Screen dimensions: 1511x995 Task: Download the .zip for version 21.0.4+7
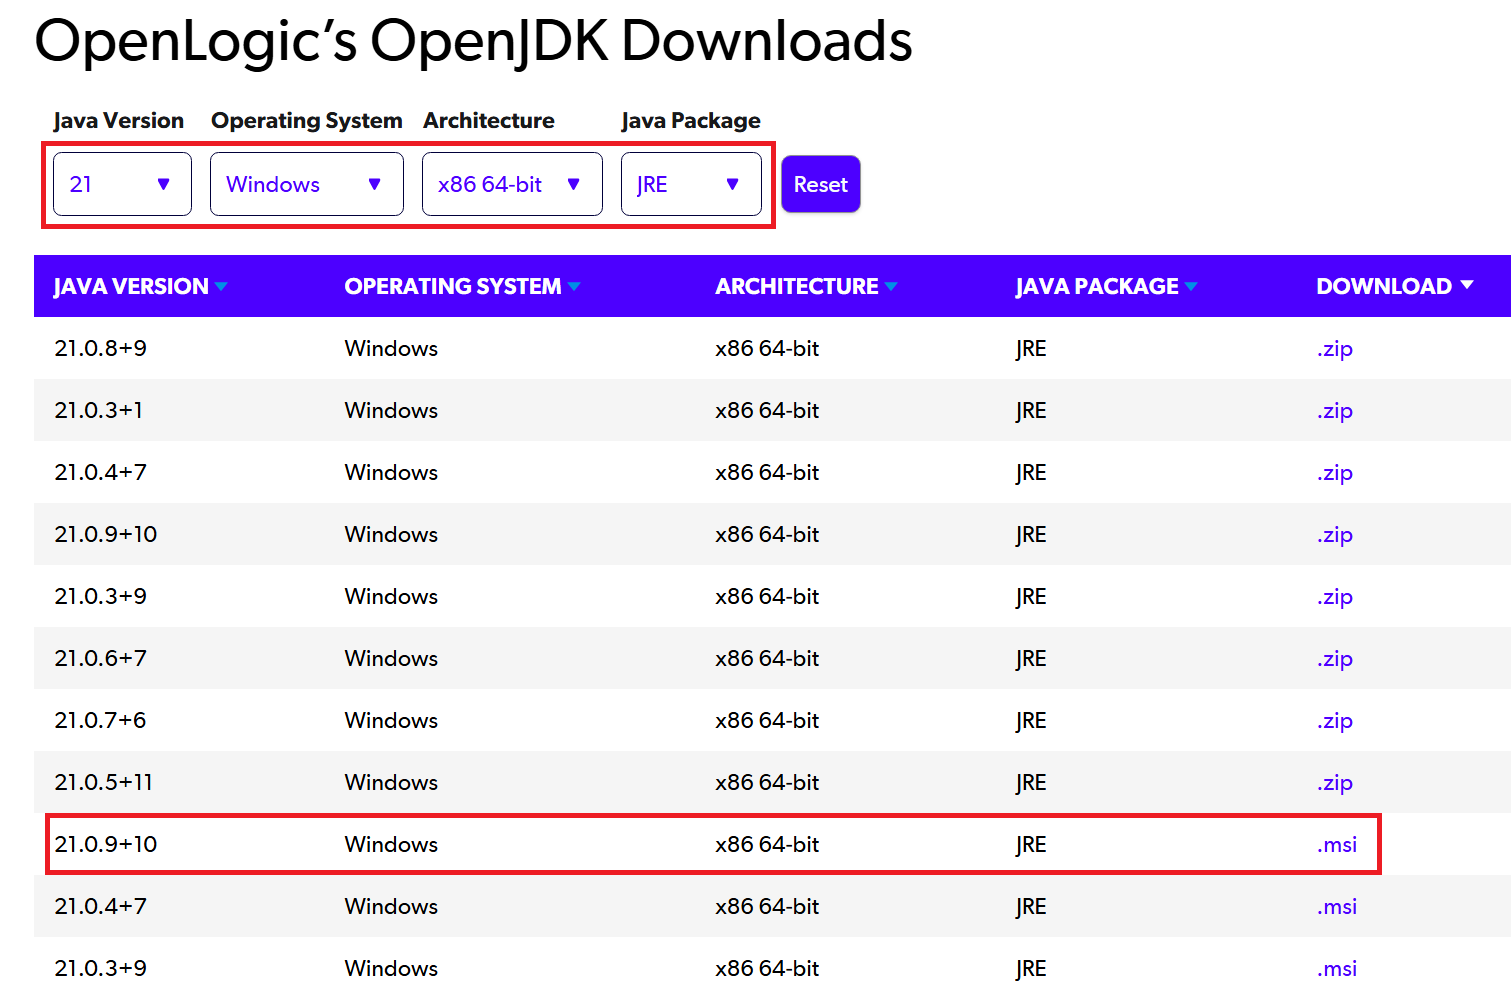pyautogui.click(x=1334, y=473)
